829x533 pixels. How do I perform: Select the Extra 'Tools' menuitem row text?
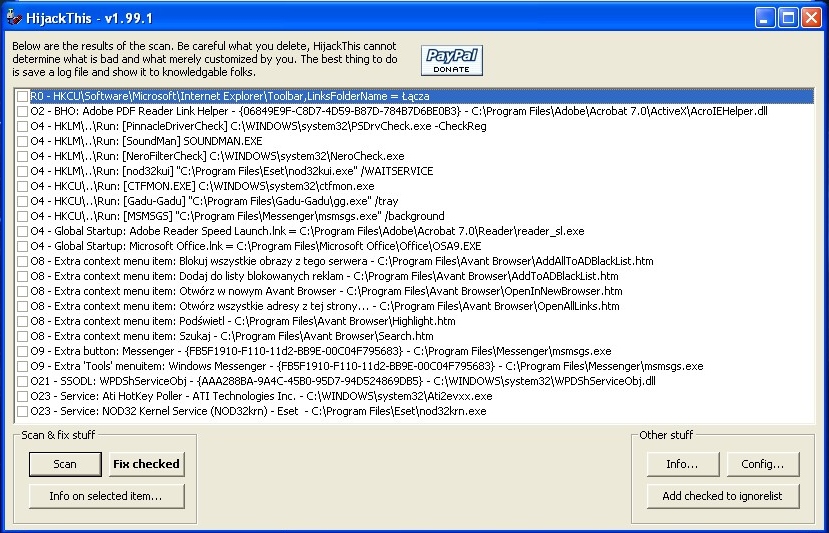(366, 366)
